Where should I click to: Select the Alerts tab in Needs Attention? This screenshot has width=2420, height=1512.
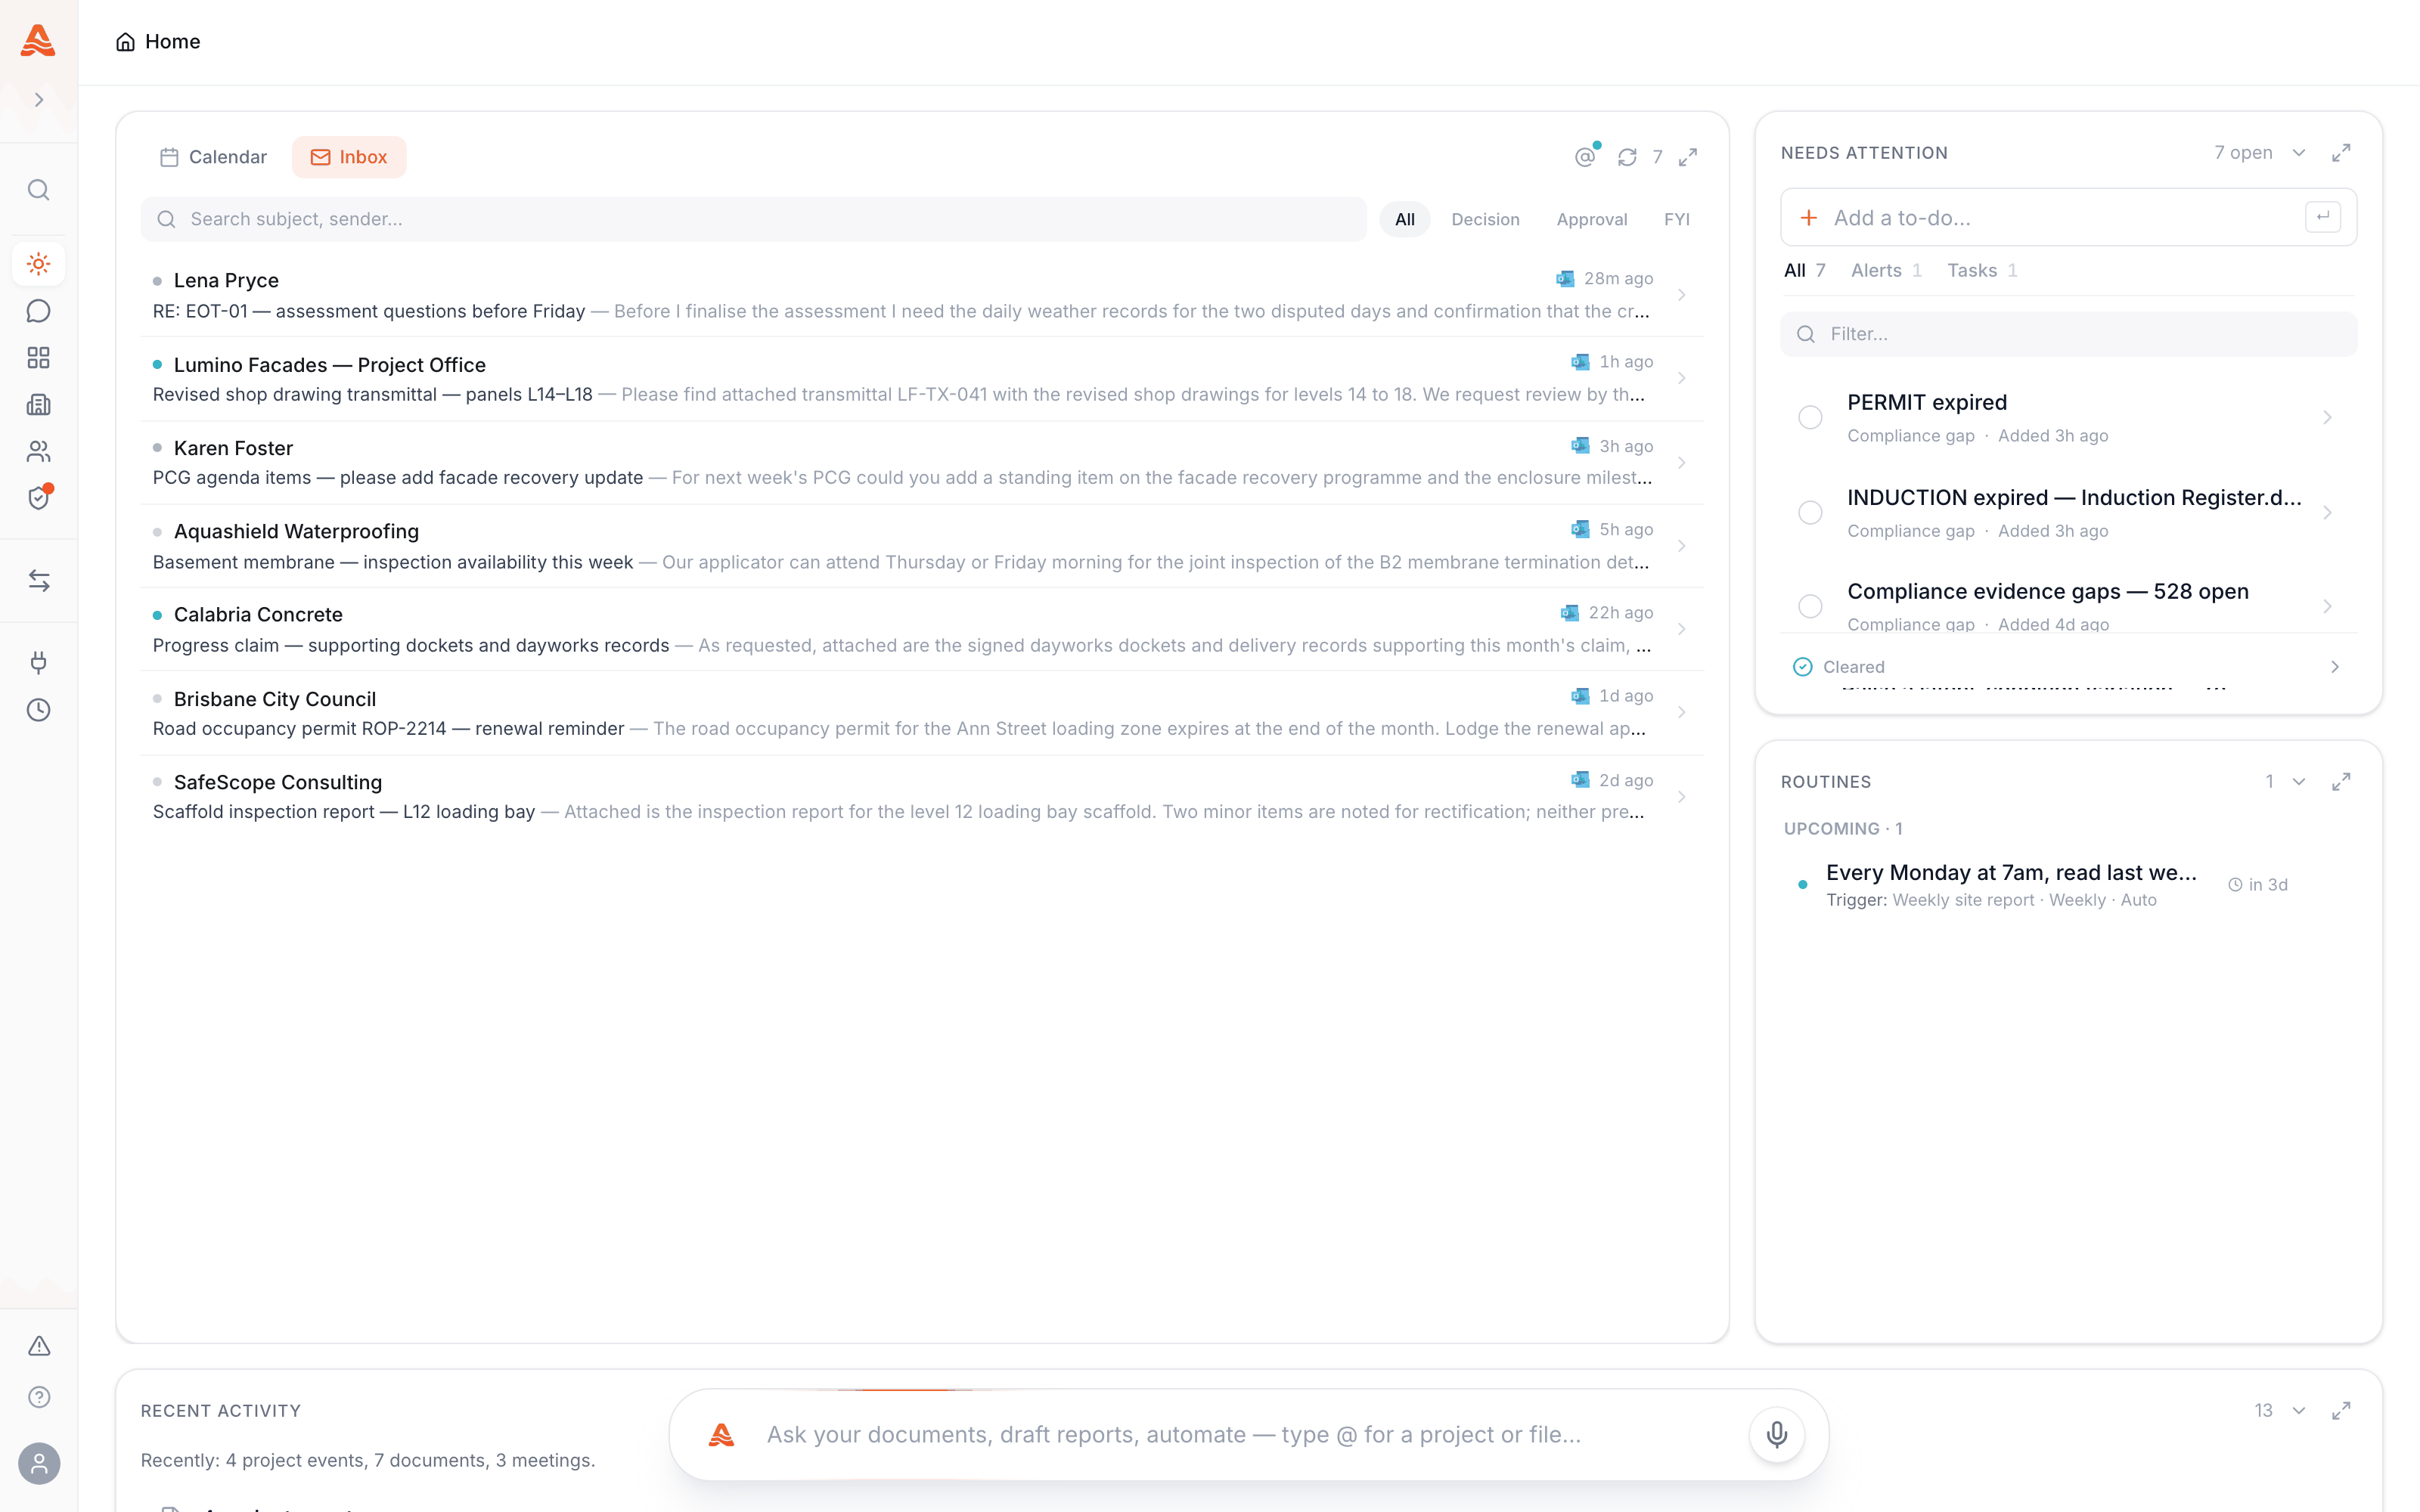(x=1886, y=270)
